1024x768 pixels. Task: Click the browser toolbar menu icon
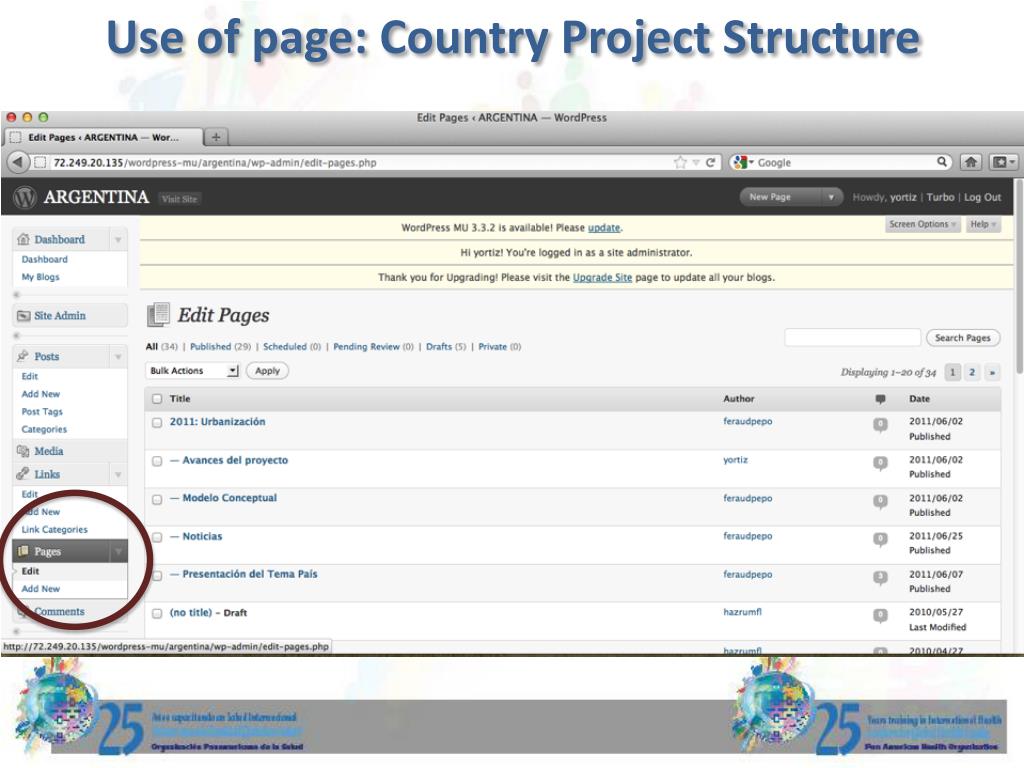[x=1003, y=162]
